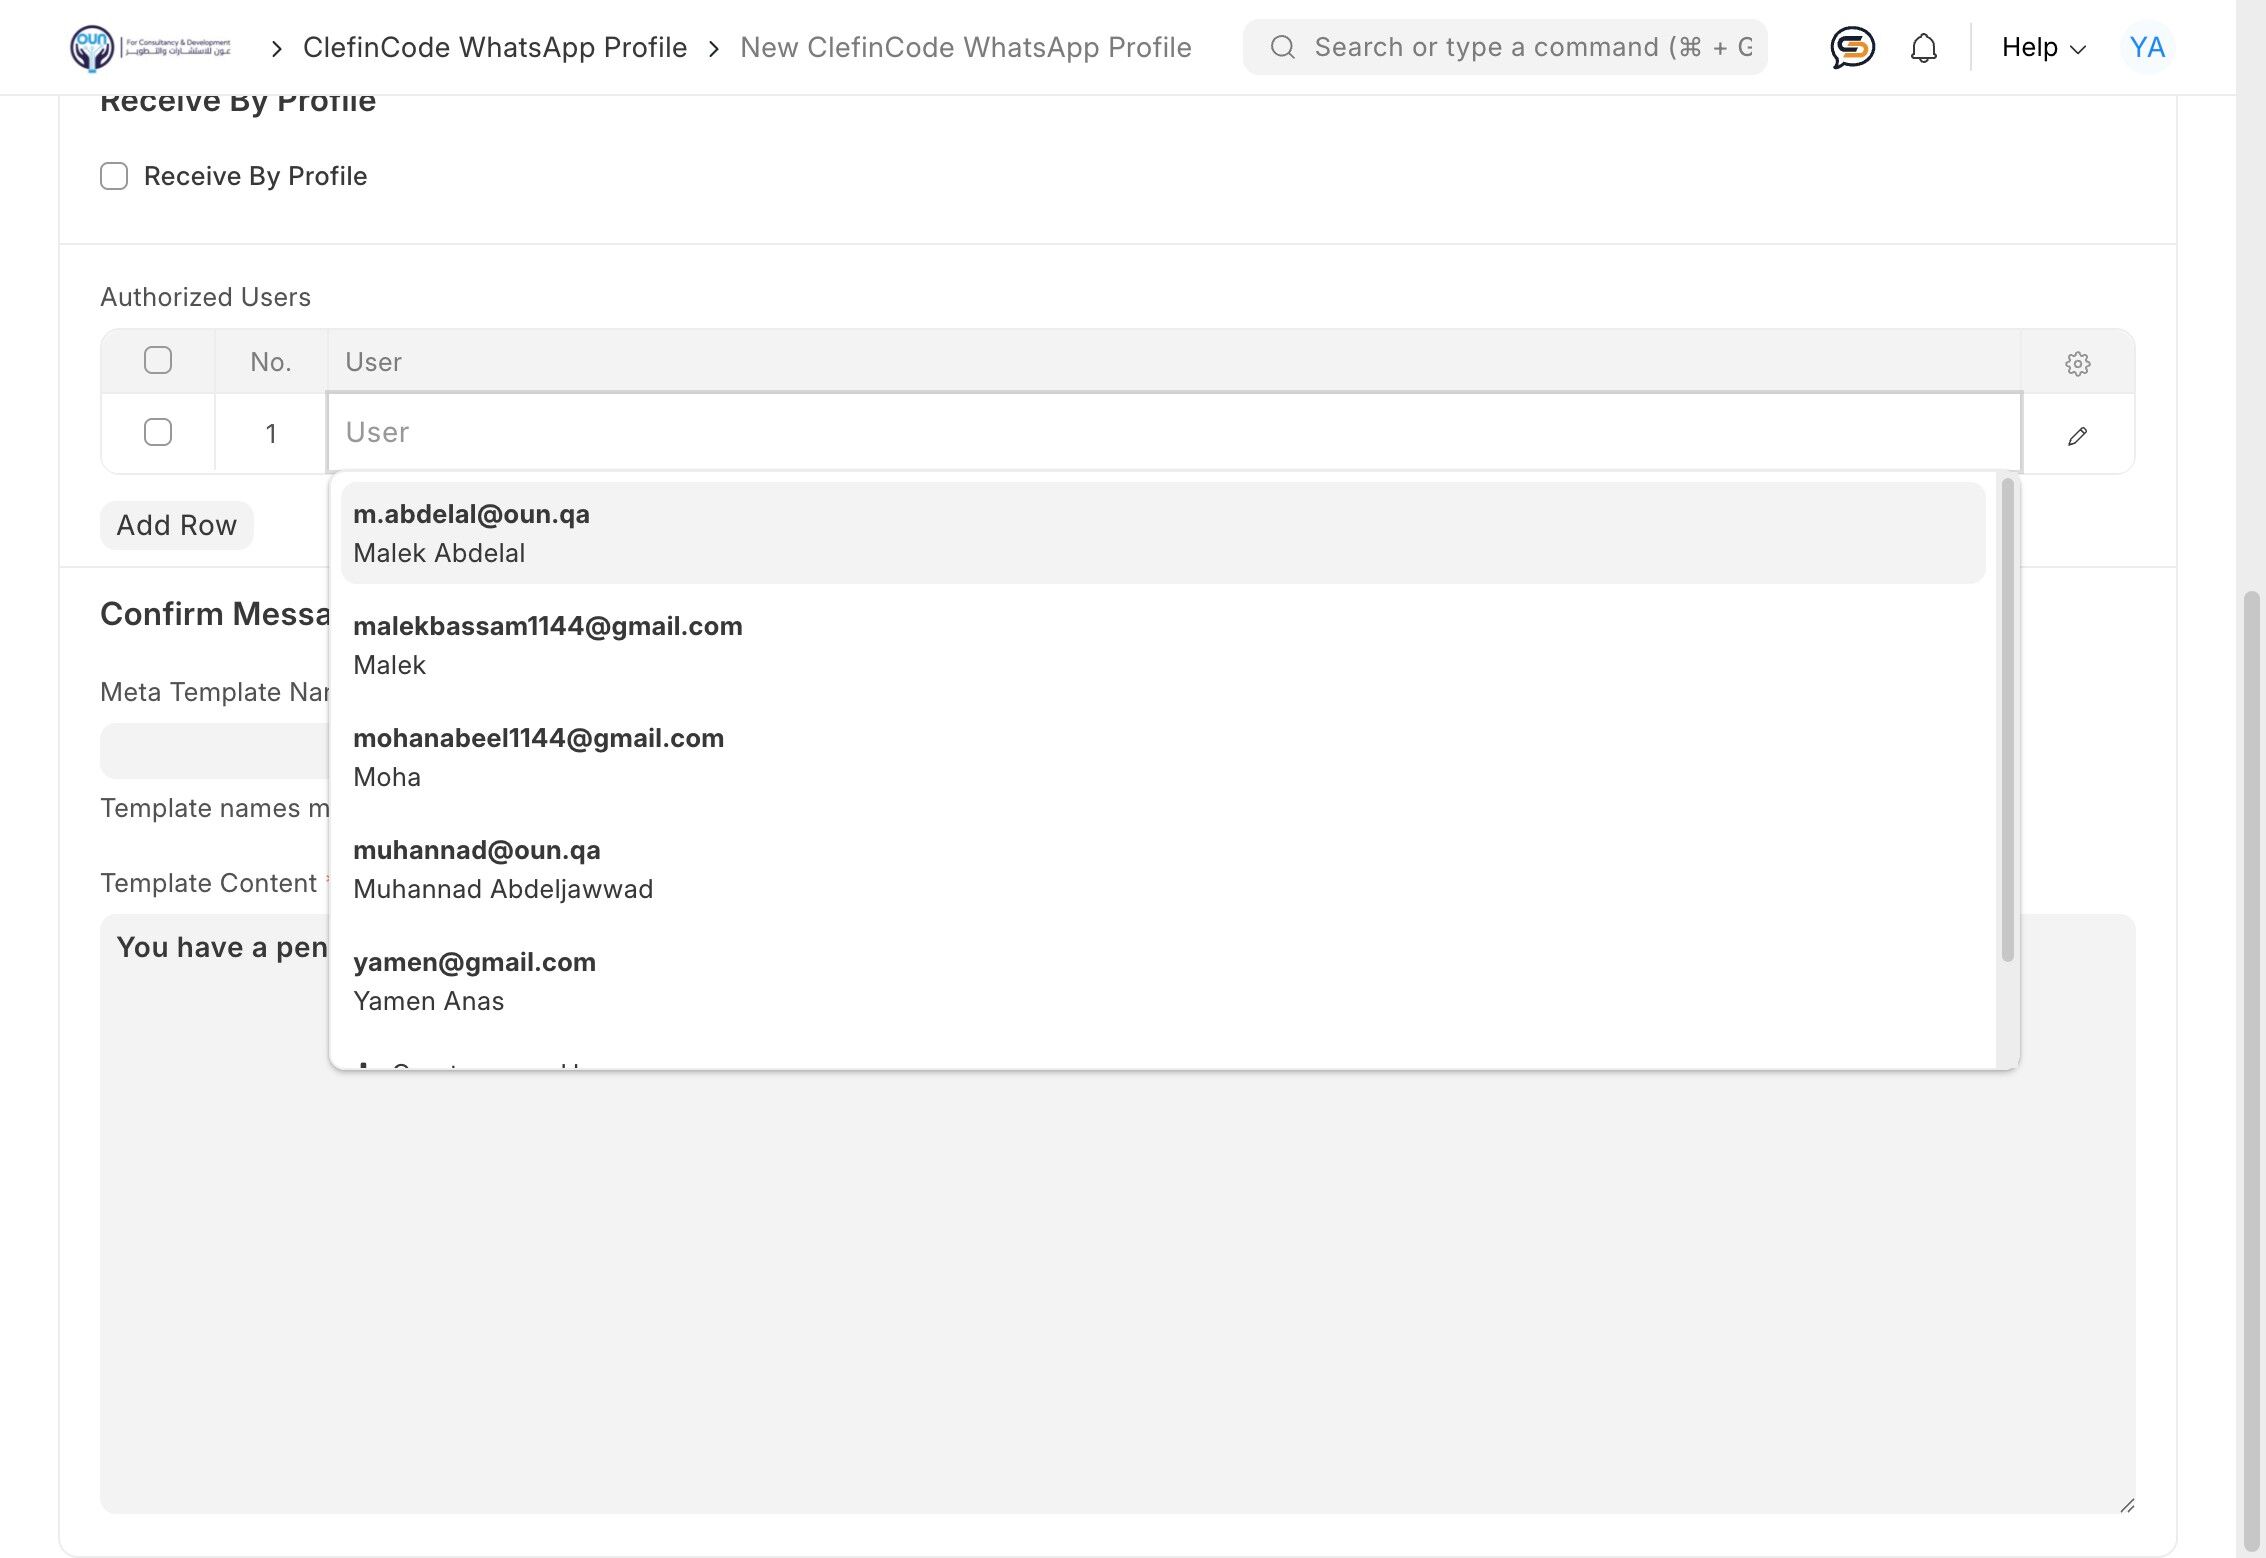Image resolution: width=2266 pixels, height=1558 pixels.
Task: Click the search magnifier icon
Action: pyautogui.click(x=1283, y=47)
